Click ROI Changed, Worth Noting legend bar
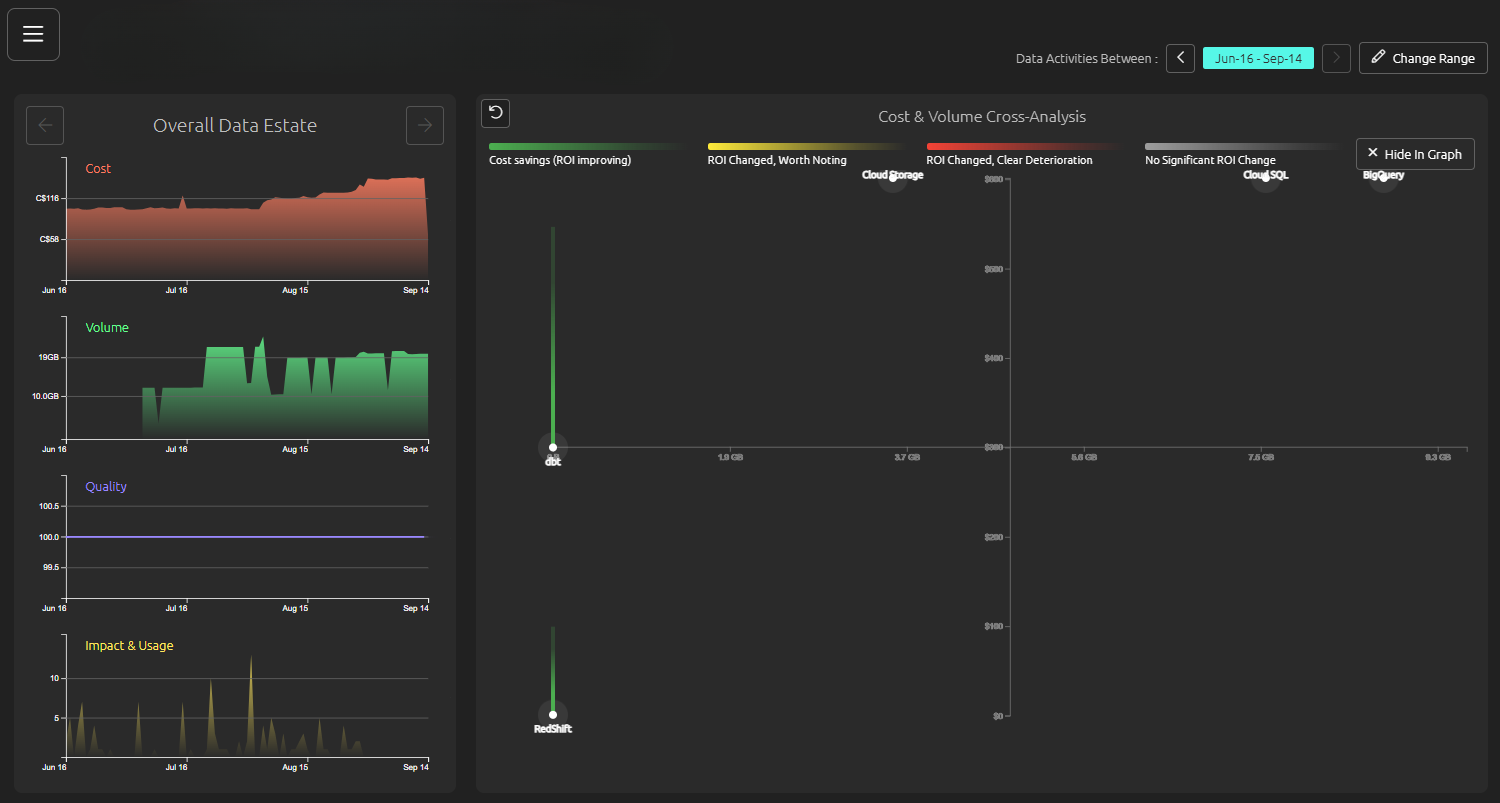 tap(807, 146)
